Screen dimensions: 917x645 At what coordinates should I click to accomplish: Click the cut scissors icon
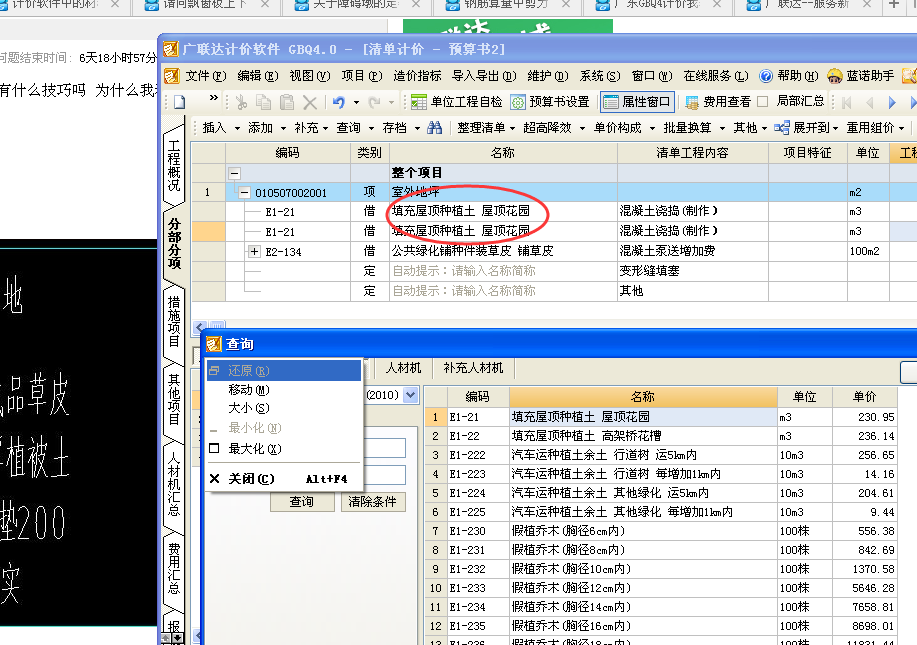[241, 102]
